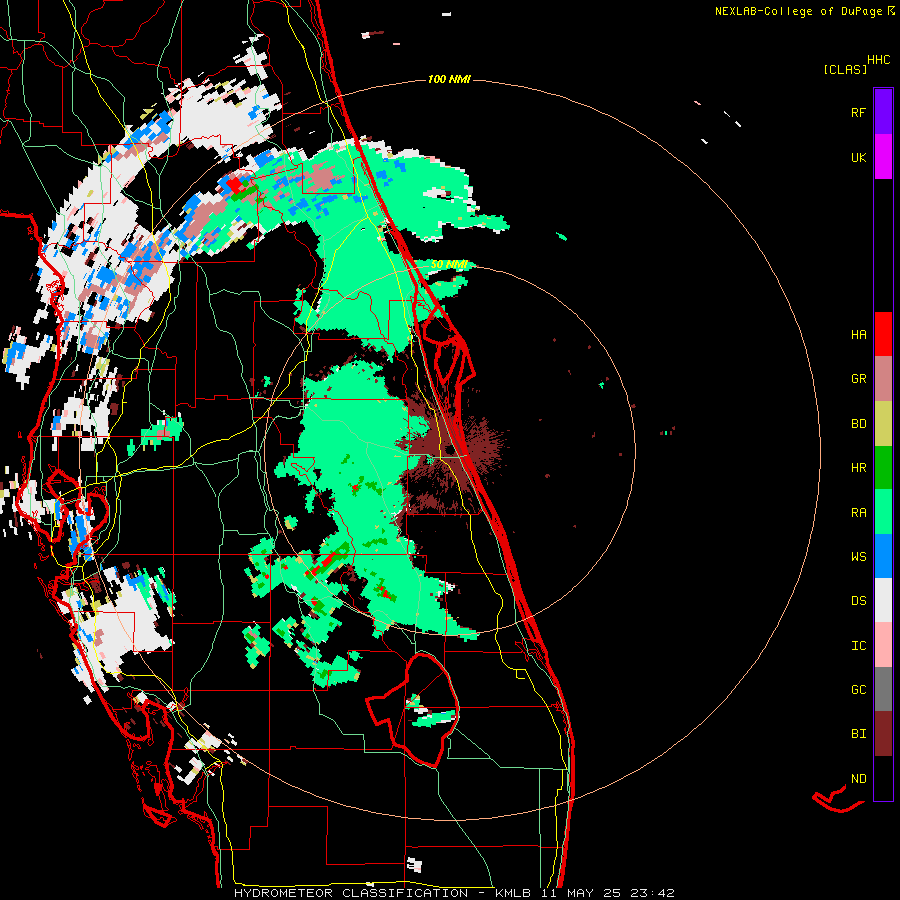Click the BI brown legend swatch
The image size is (900, 900).
[x=883, y=734]
